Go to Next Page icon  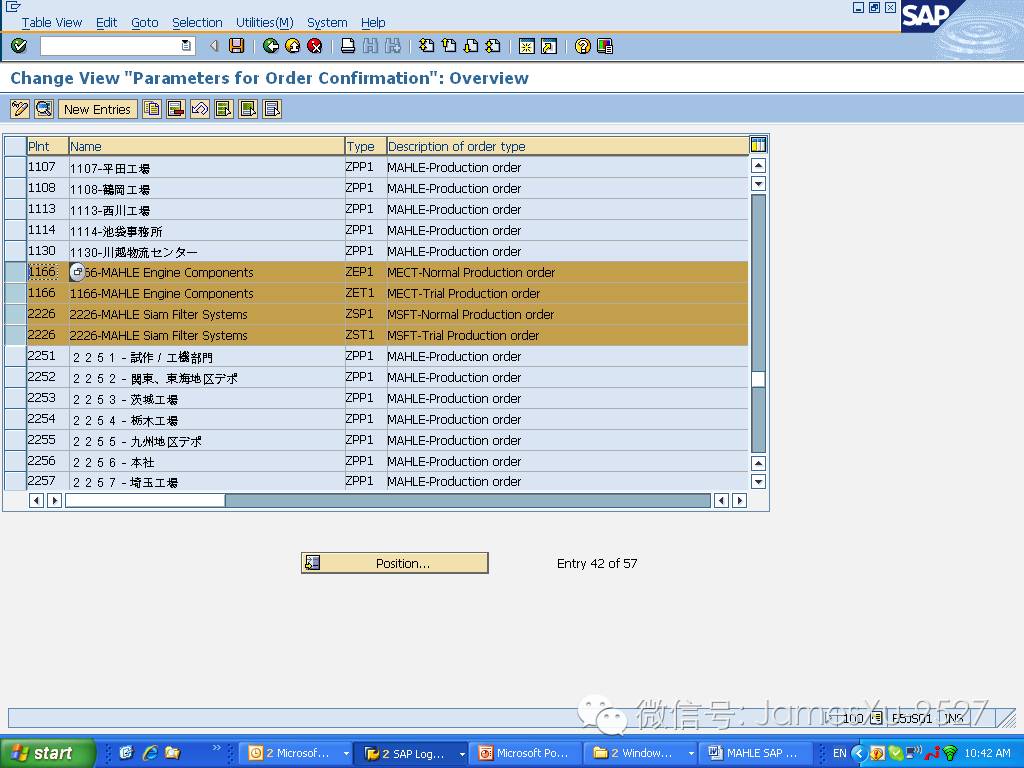click(x=471, y=46)
